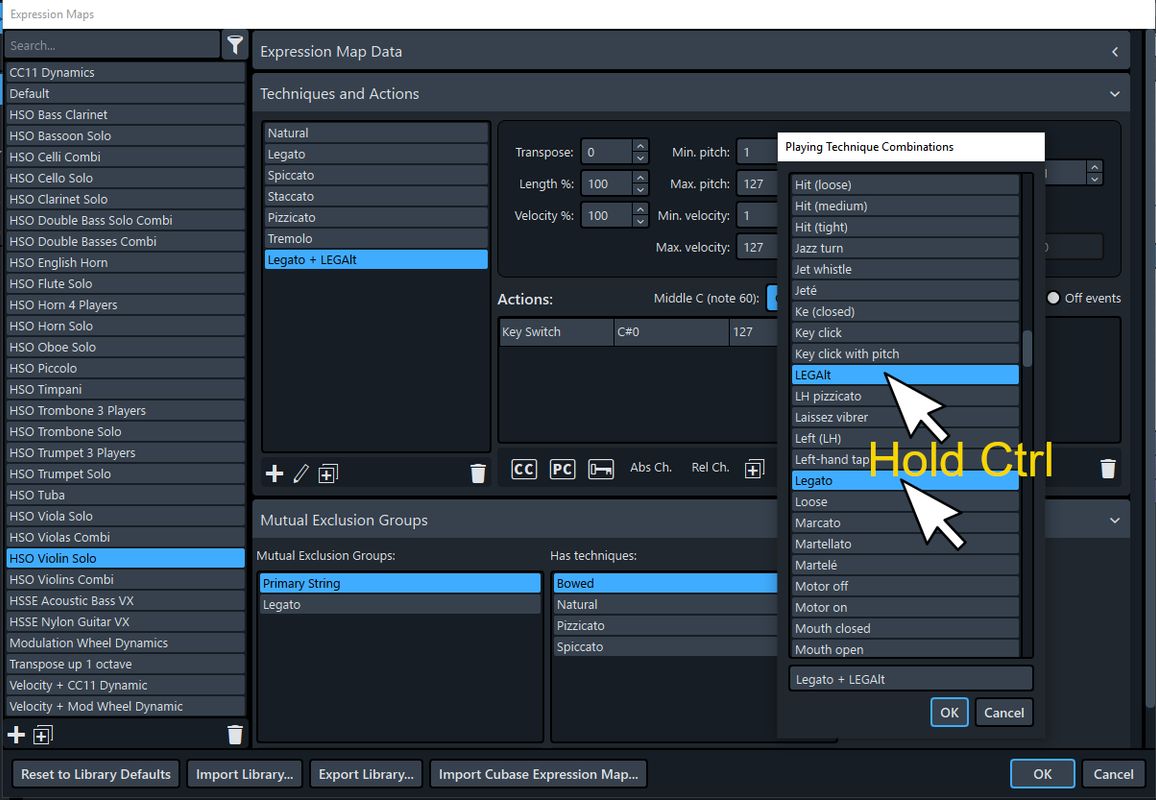This screenshot has width=1156, height=800.
Task: Click the Transpose input field
Action: pos(607,152)
